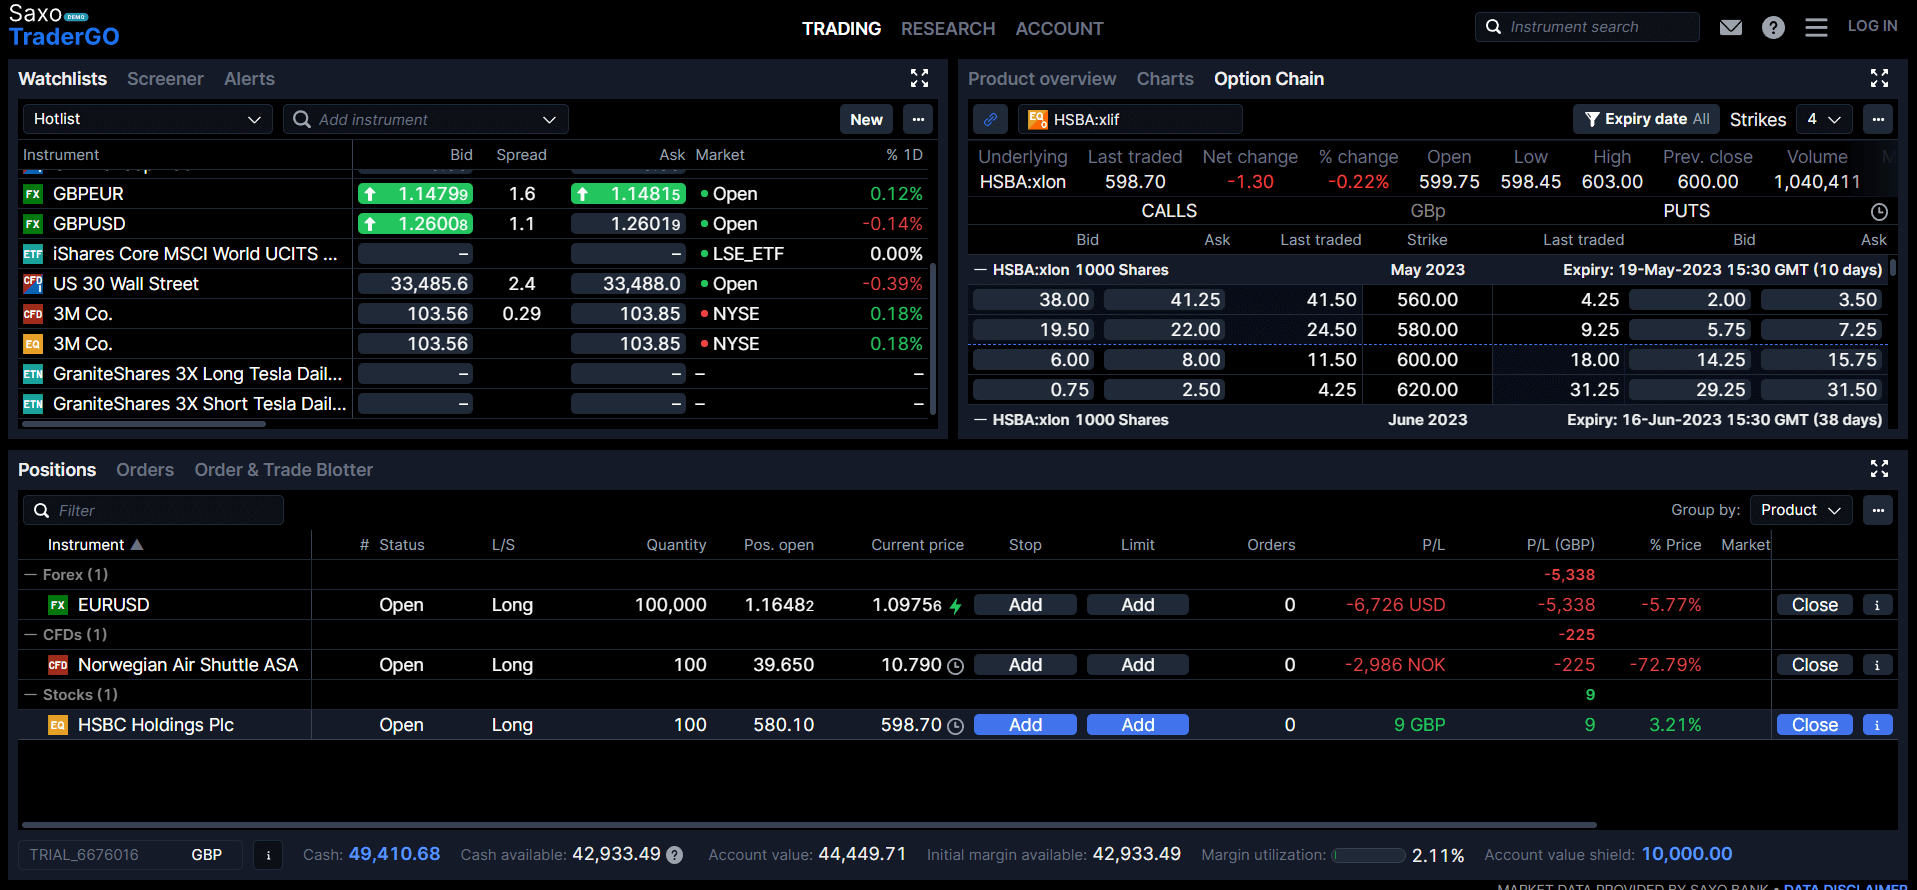Click the info icon in Norwegian Air row
This screenshot has height=890, width=1917.
[1877, 665]
